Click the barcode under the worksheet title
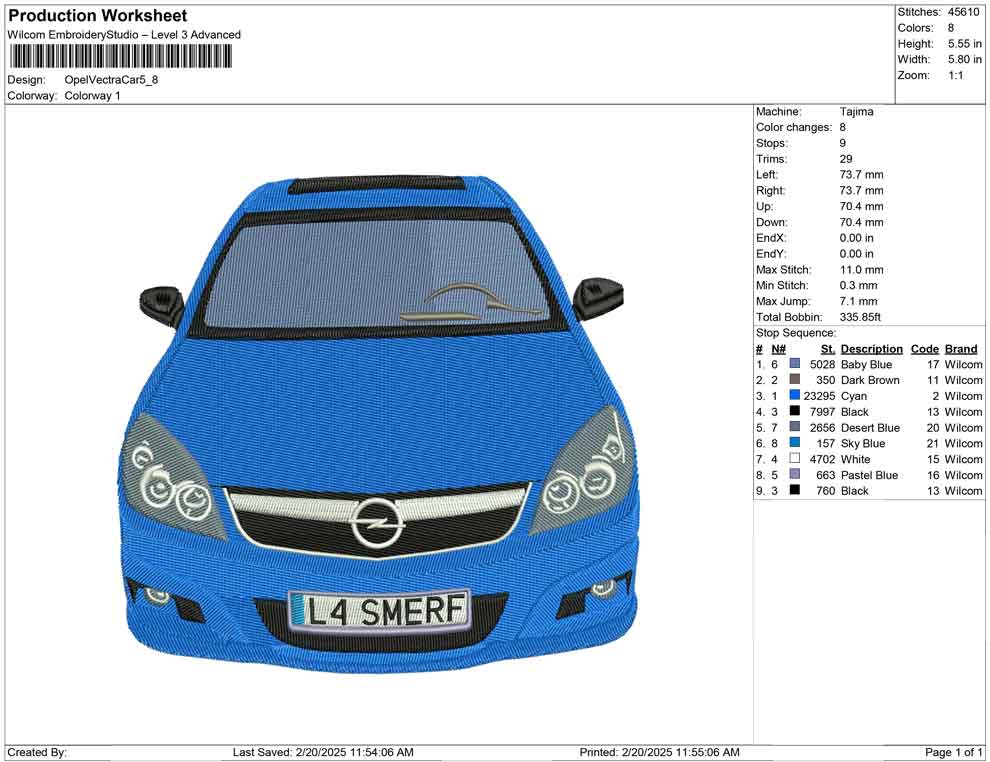 (x=119, y=56)
